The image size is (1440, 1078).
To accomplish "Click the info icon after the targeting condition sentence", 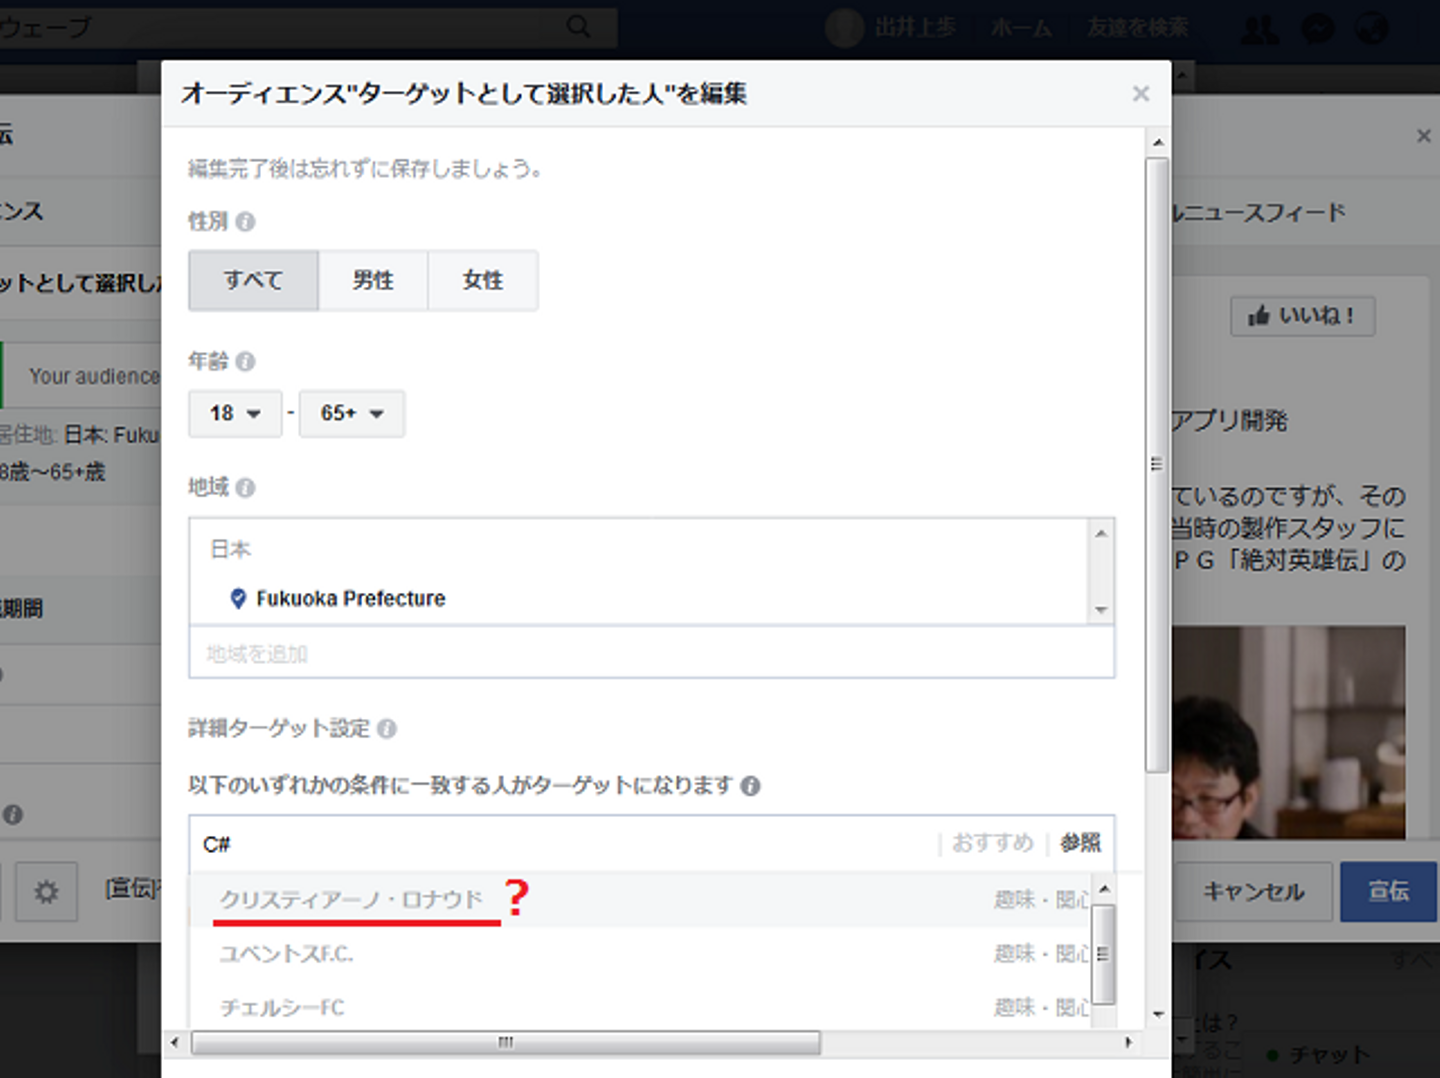I will (750, 786).
